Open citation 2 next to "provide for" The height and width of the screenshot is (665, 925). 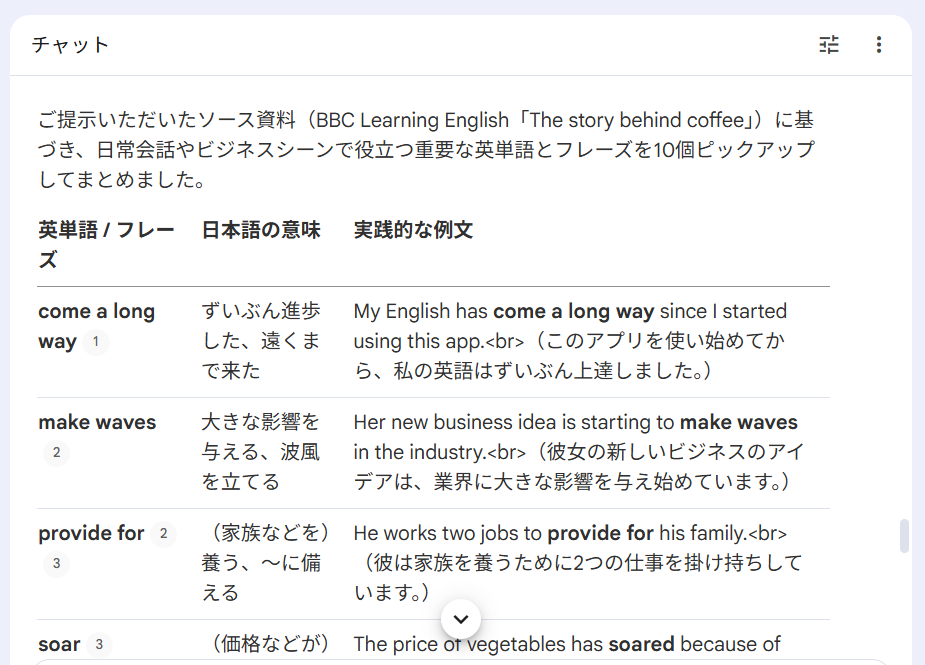163,534
